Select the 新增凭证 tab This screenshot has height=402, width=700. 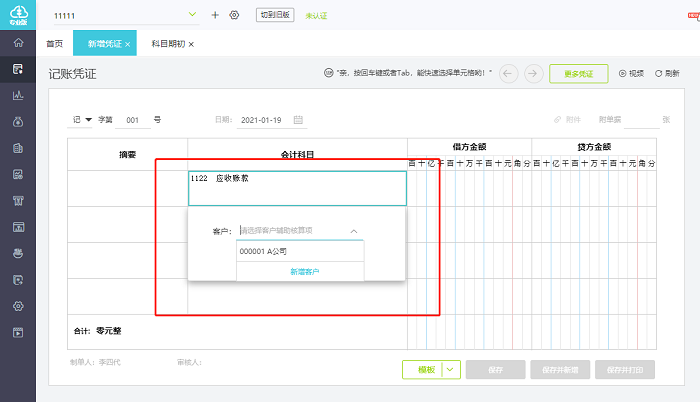coord(104,44)
